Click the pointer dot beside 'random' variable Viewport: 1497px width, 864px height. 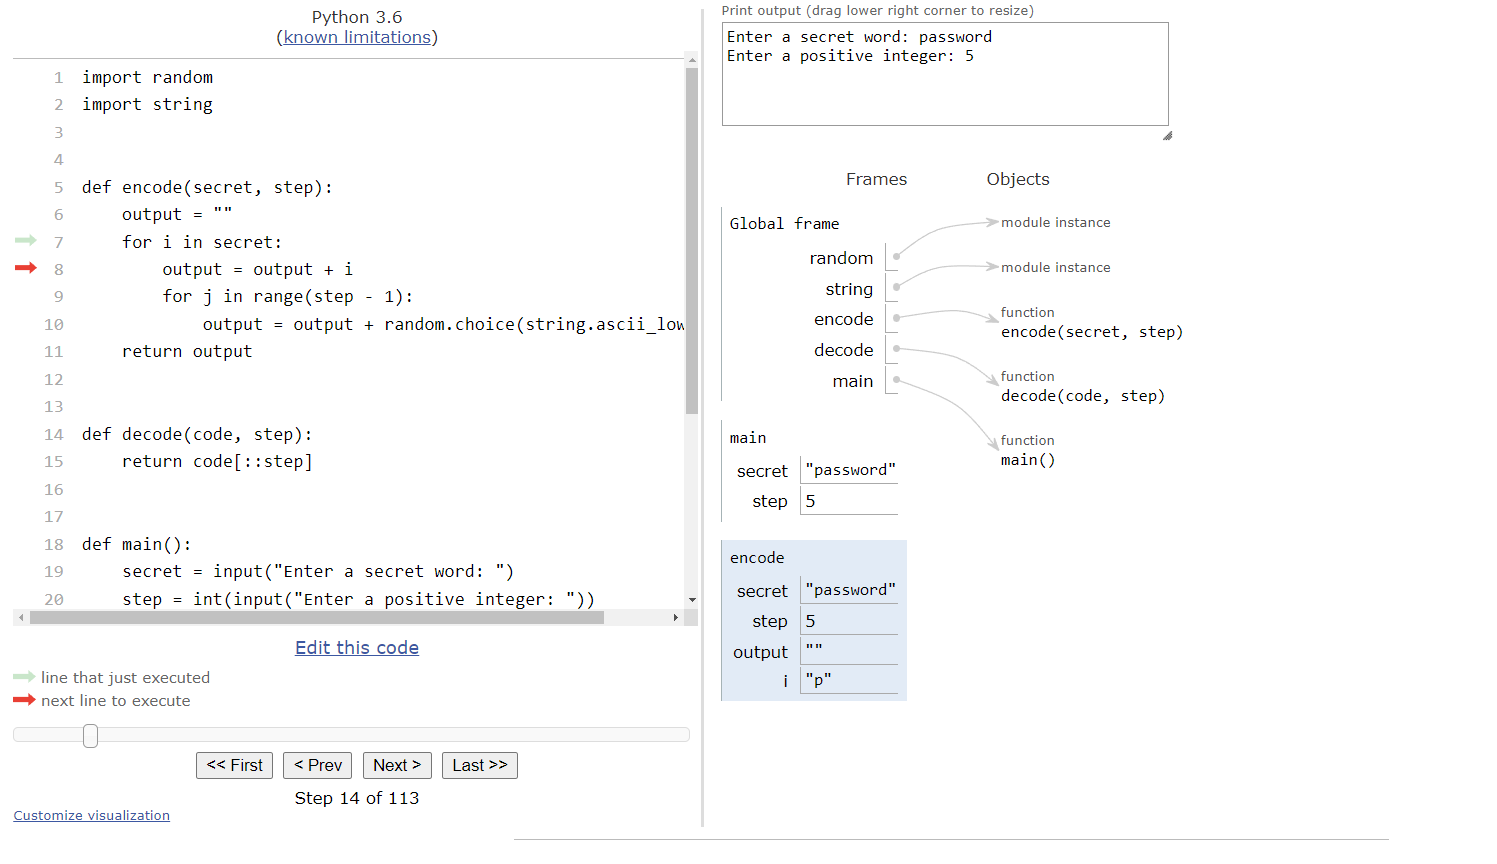[x=896, y=256]
